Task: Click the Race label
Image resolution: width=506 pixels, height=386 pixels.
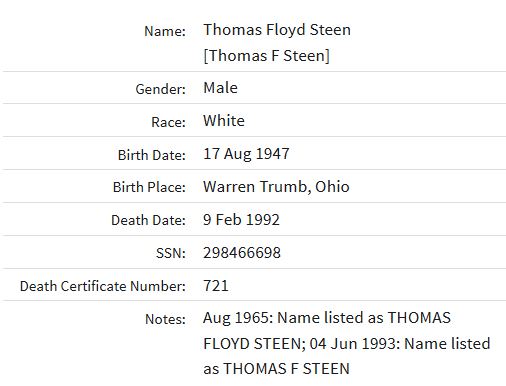Action: click(x=168, y=122)
